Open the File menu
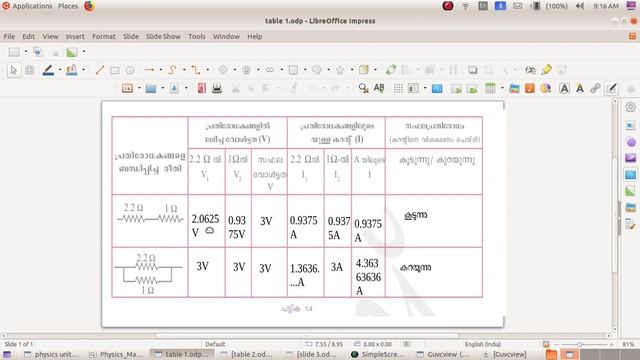The height and width of the screenshot is (360, 640). click(9, 36)
